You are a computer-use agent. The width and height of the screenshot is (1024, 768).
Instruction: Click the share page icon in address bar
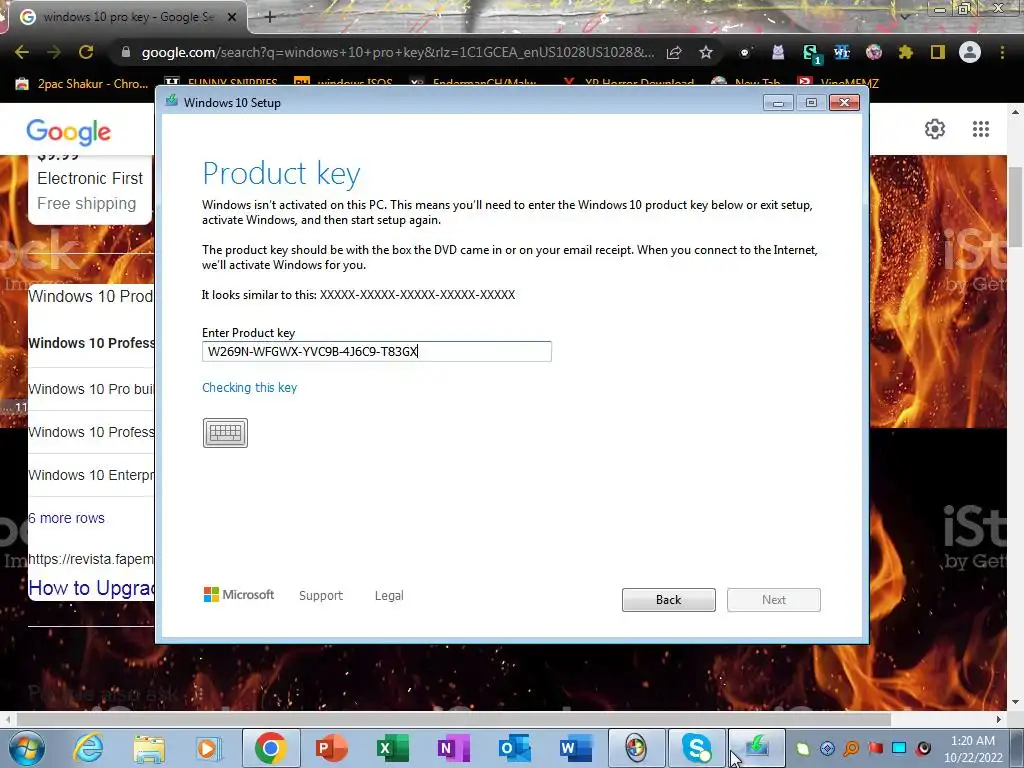[x=675, y=52]
